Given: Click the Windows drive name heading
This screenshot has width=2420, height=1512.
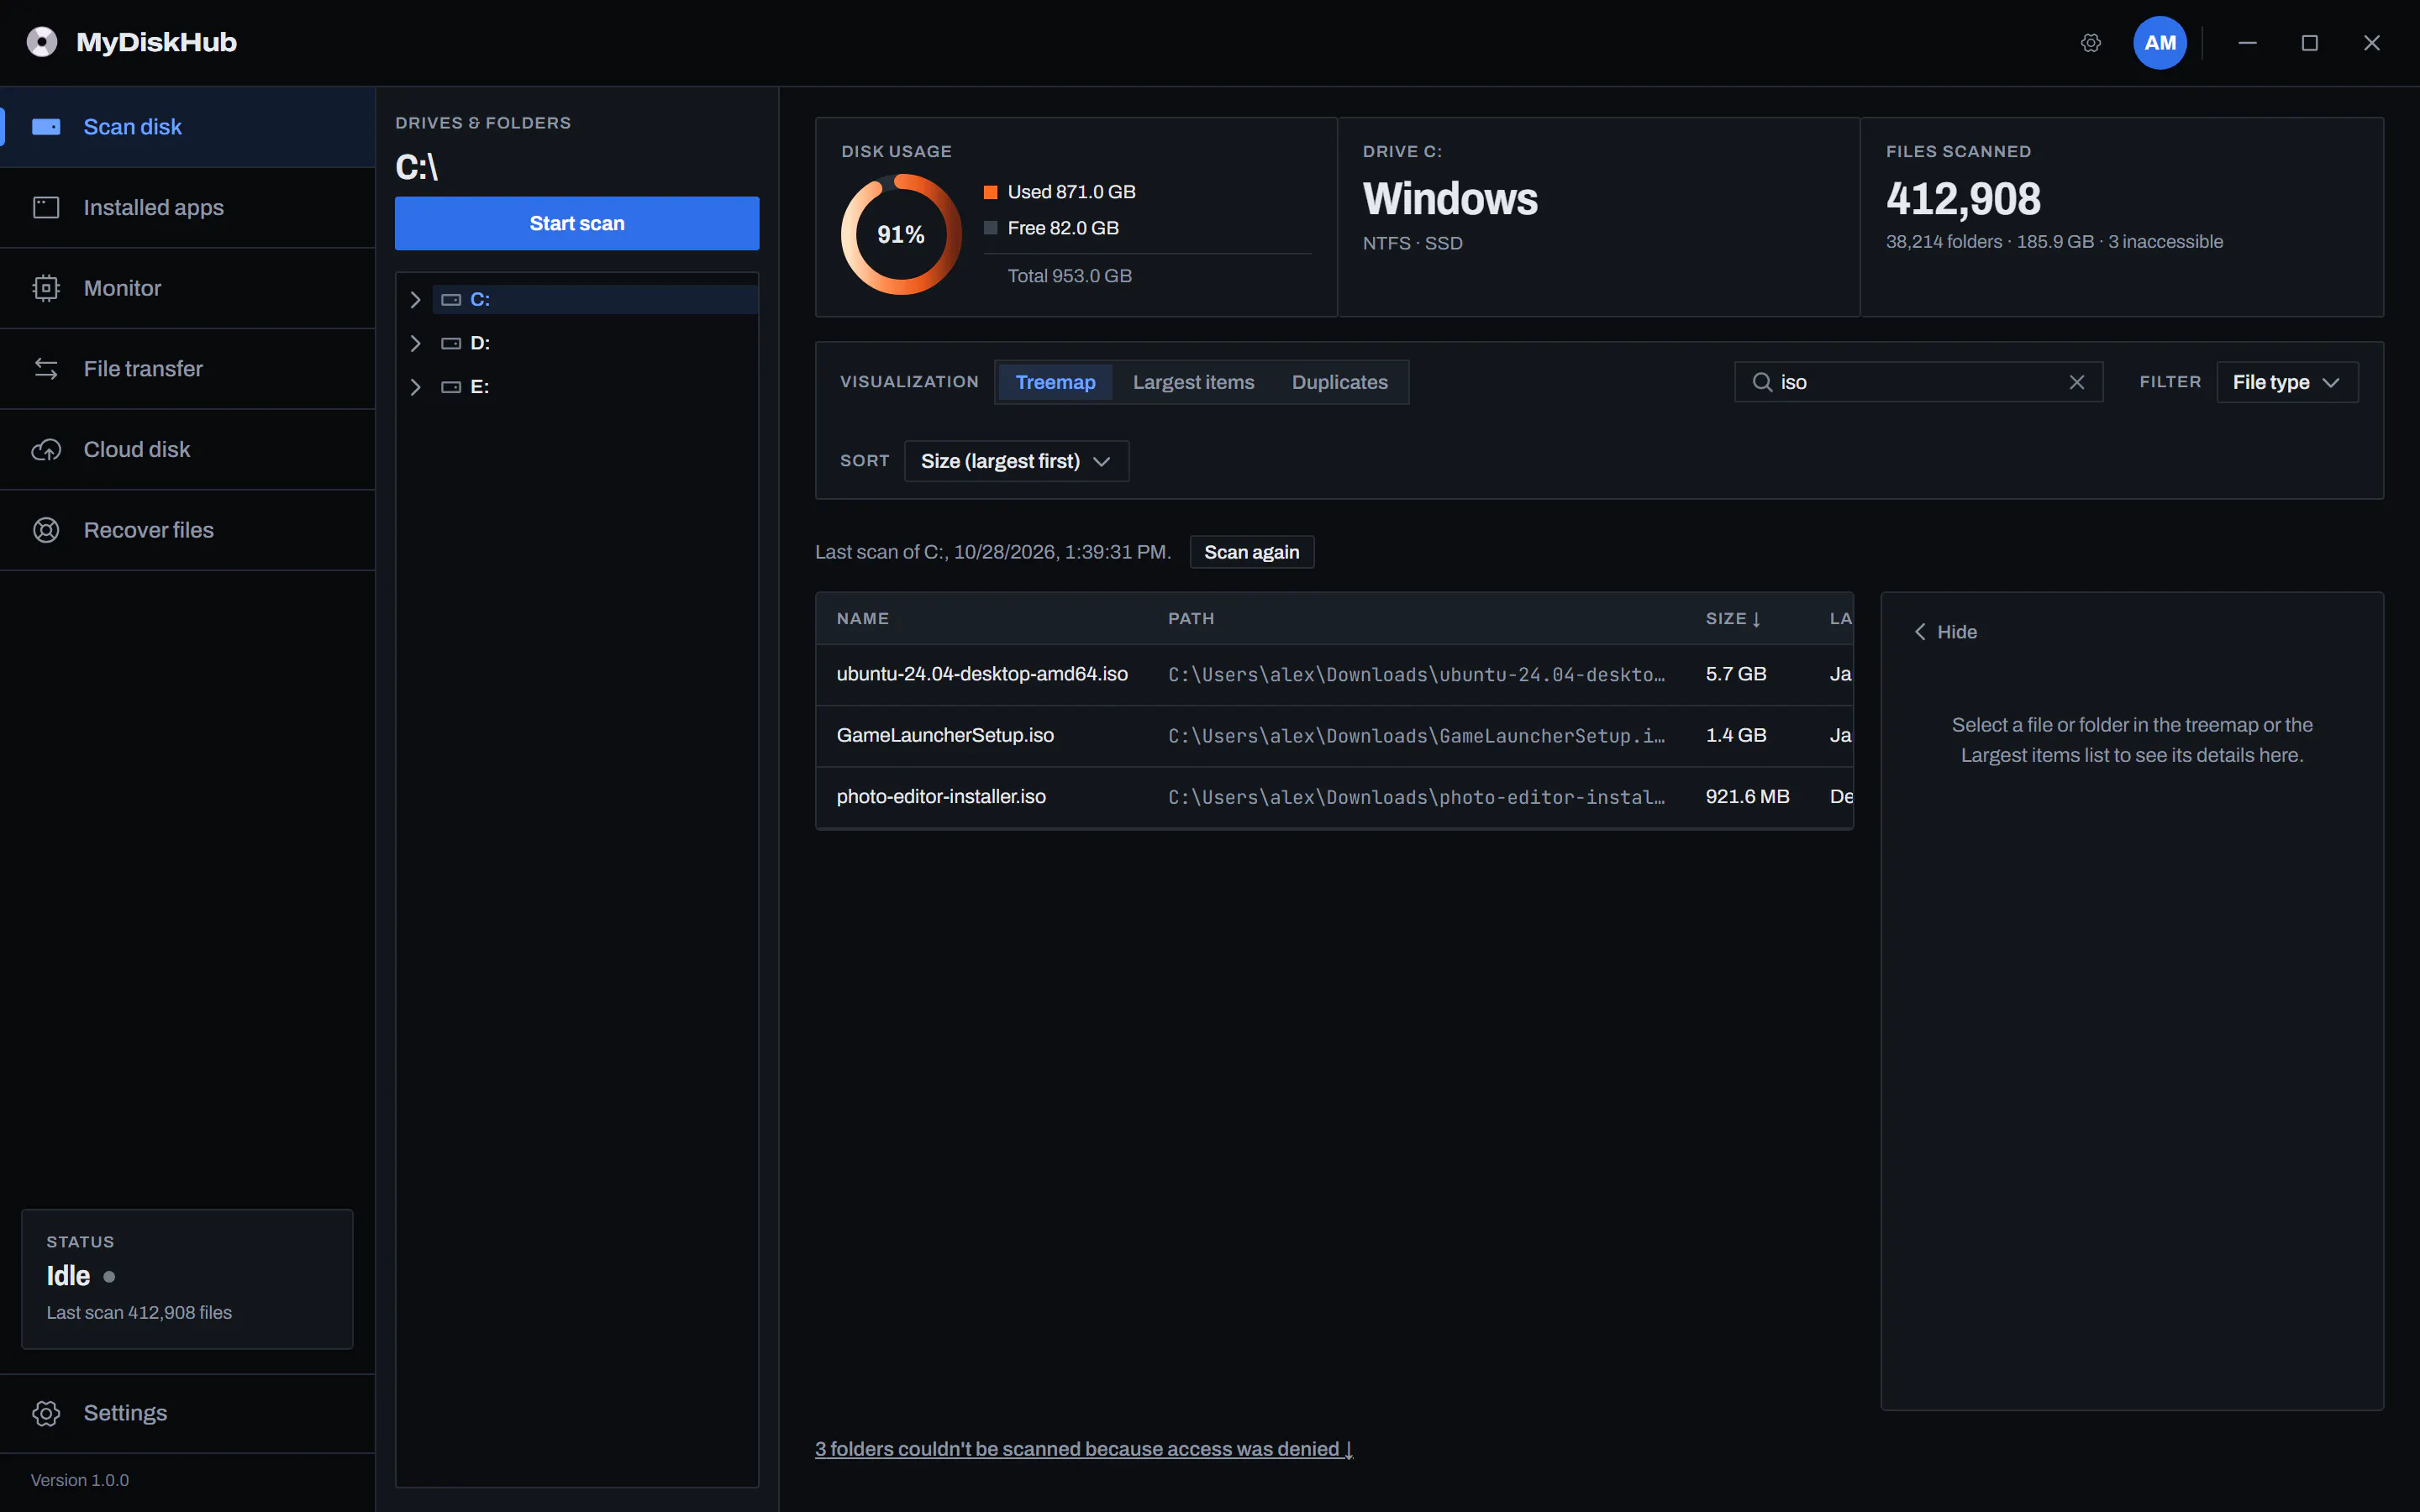Looking at the screenshot, I should [1450, 198].
